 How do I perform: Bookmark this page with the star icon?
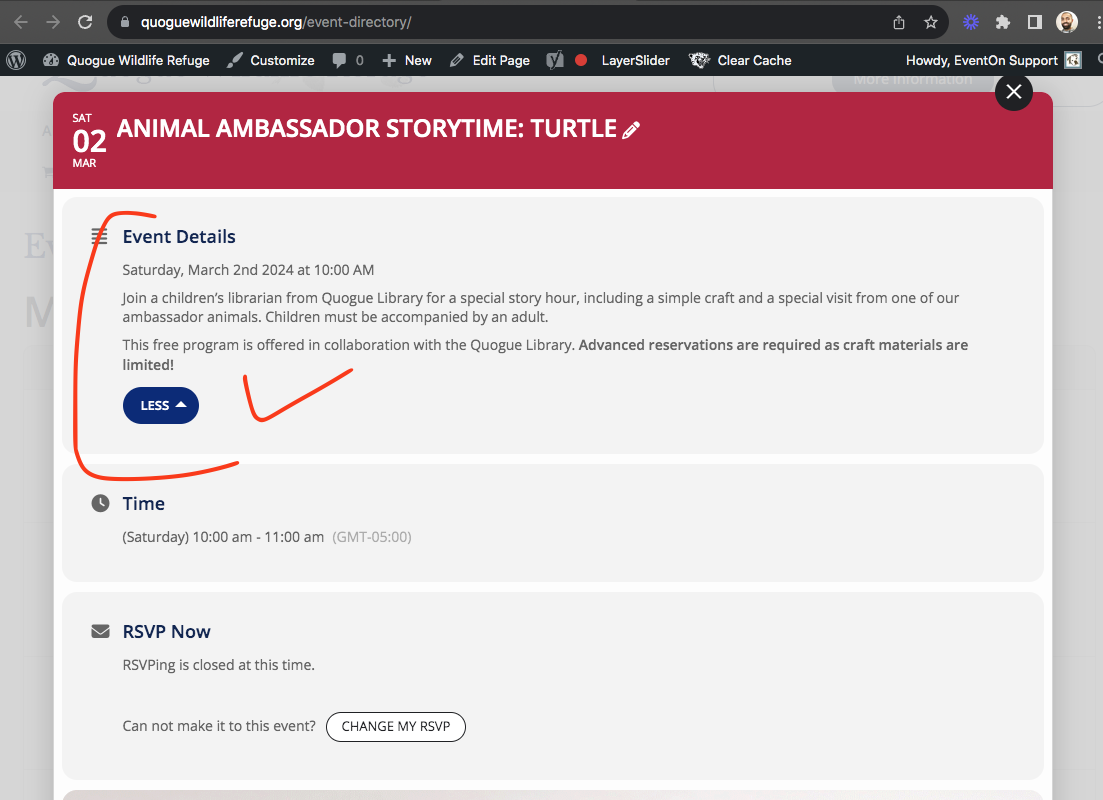click(931, 23)
